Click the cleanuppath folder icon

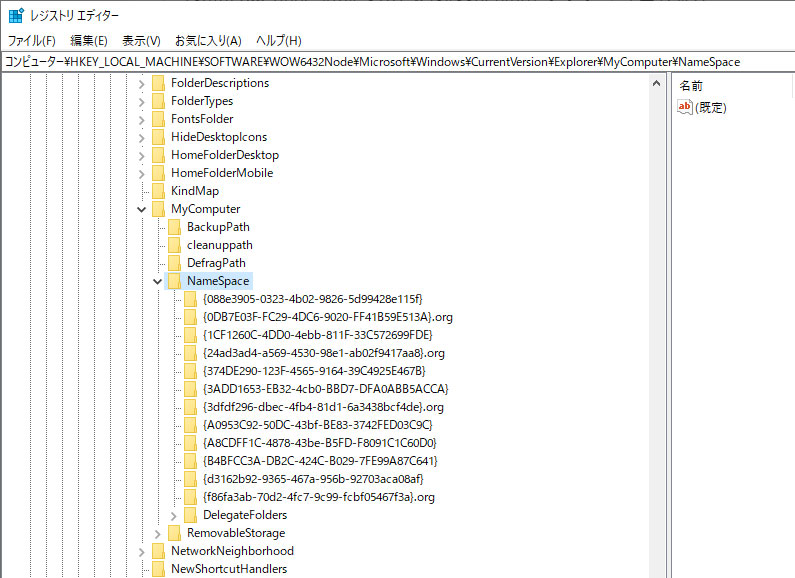(174, 245)
